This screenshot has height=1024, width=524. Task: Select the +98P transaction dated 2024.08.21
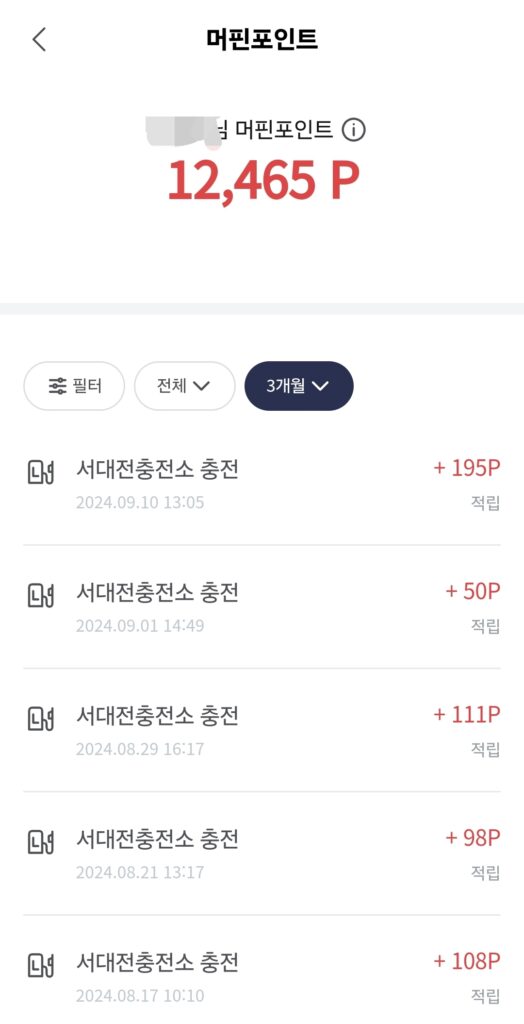(x=262, y=853)
